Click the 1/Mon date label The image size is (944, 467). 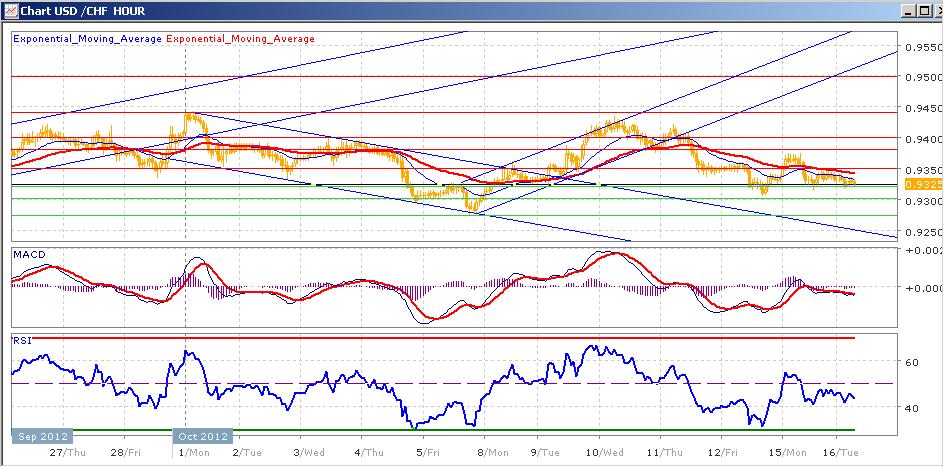tap(193, 452)
